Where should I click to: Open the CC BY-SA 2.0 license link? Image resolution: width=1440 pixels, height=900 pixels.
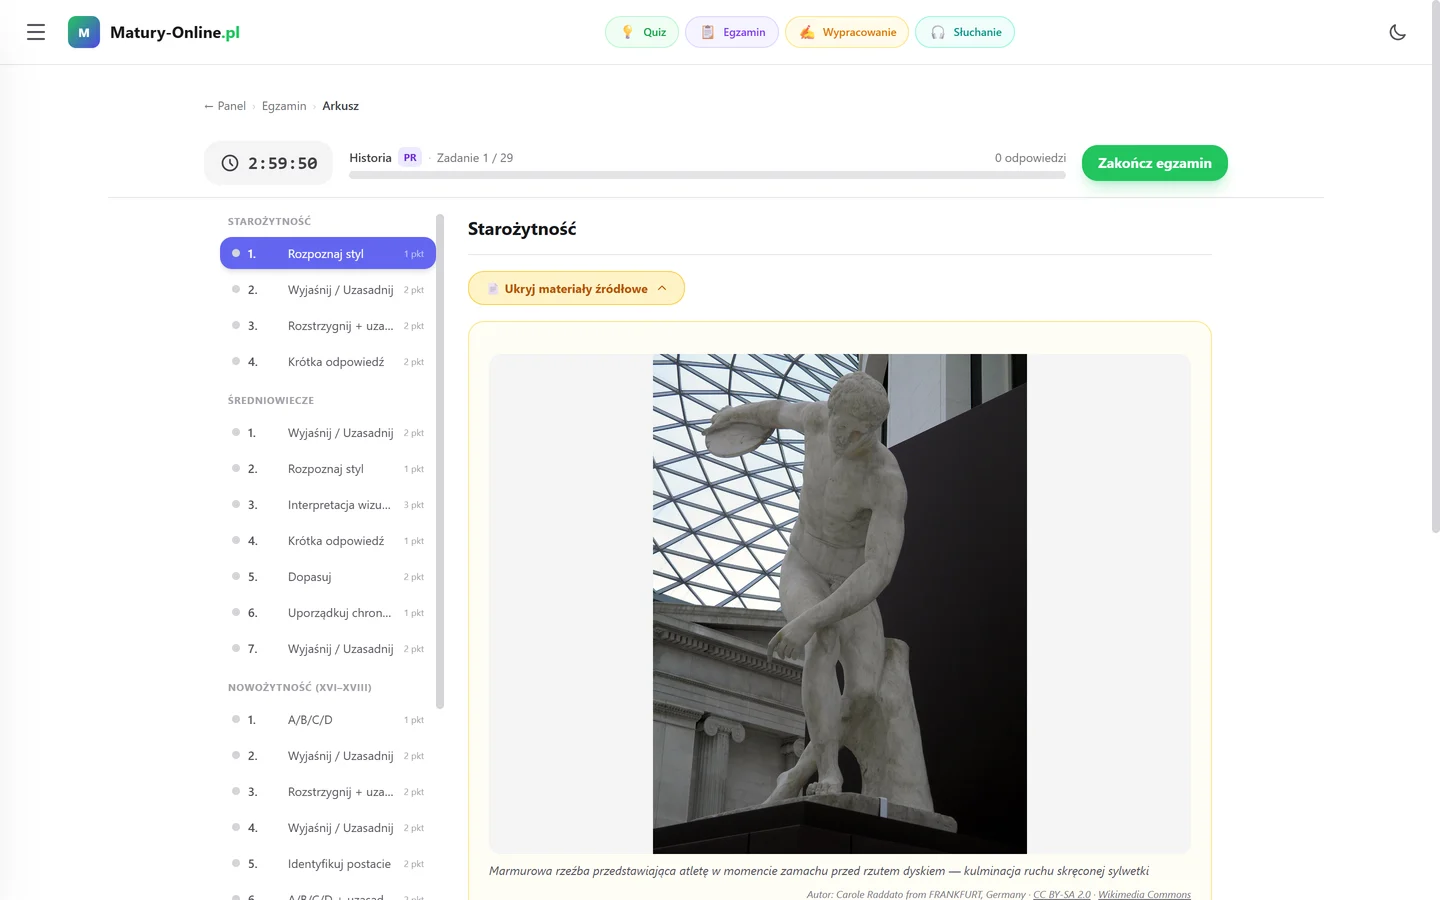tap(1062, 894)
